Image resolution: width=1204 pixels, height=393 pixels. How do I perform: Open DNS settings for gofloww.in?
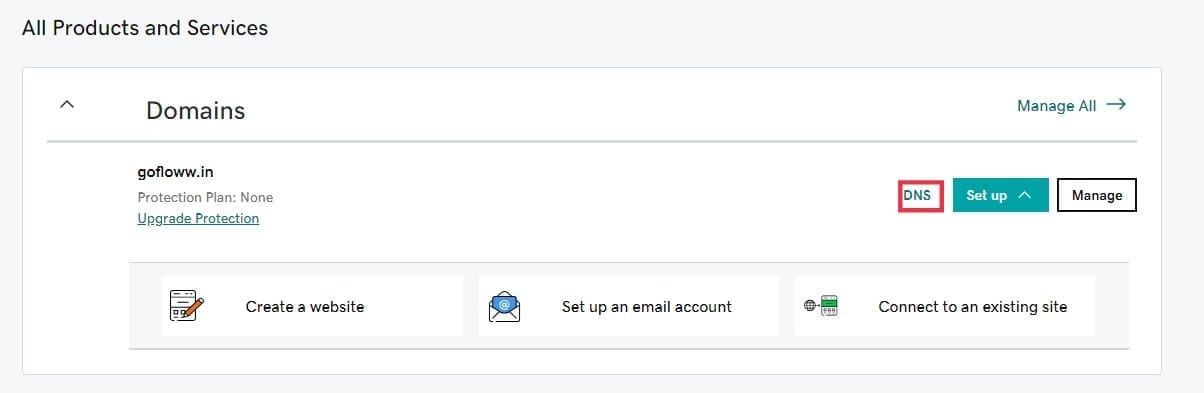point(917,195)
